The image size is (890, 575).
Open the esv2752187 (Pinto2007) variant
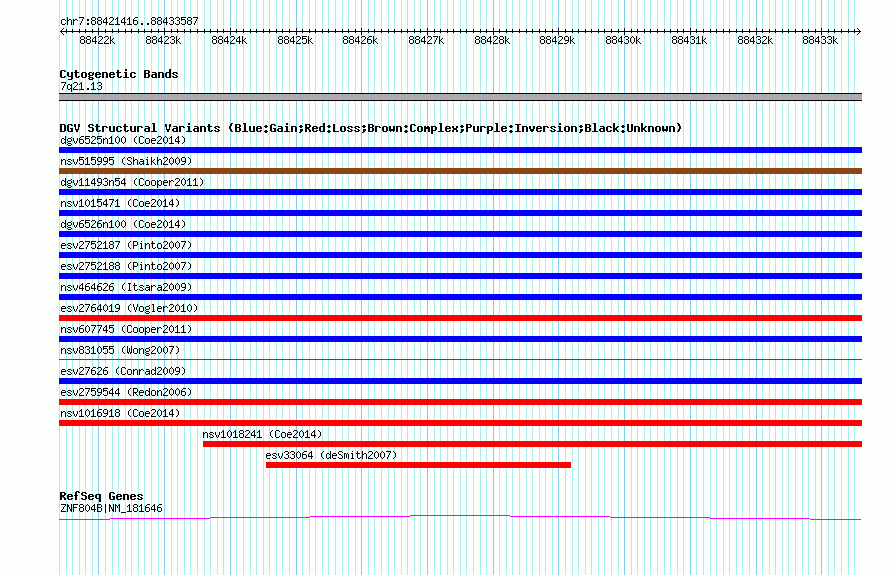tap(126, 245)
